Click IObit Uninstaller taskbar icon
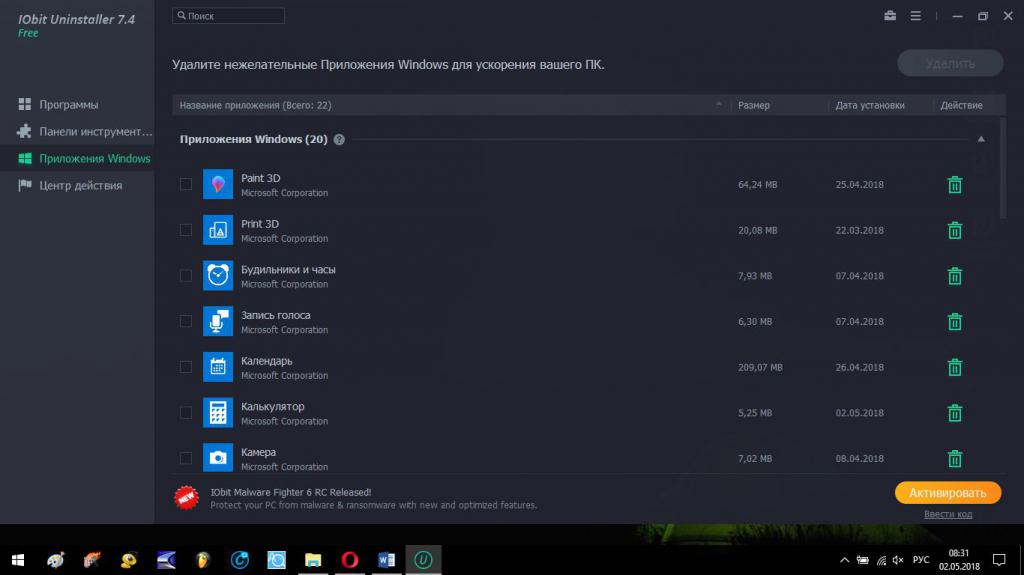 coord(423,560)
